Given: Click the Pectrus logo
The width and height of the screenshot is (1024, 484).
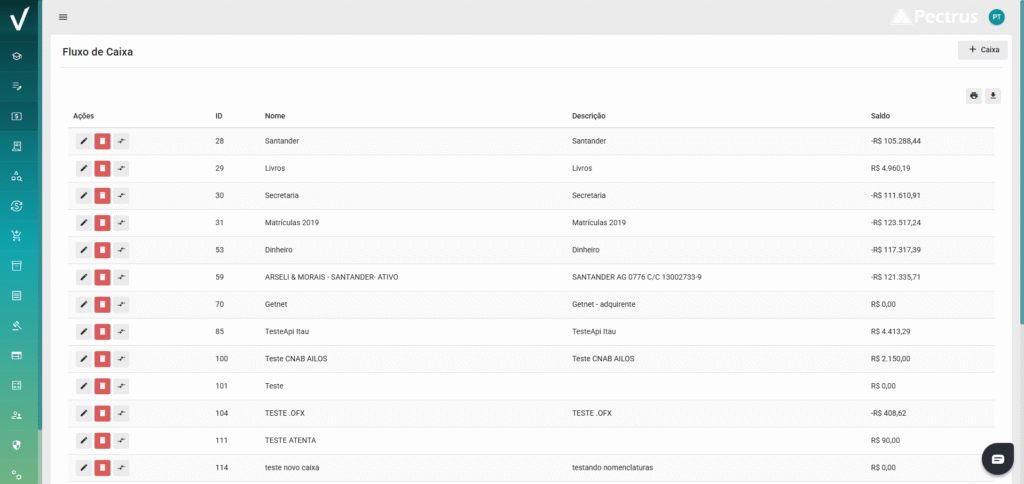Looking at the screenshot, I should [x=933, y=17].
